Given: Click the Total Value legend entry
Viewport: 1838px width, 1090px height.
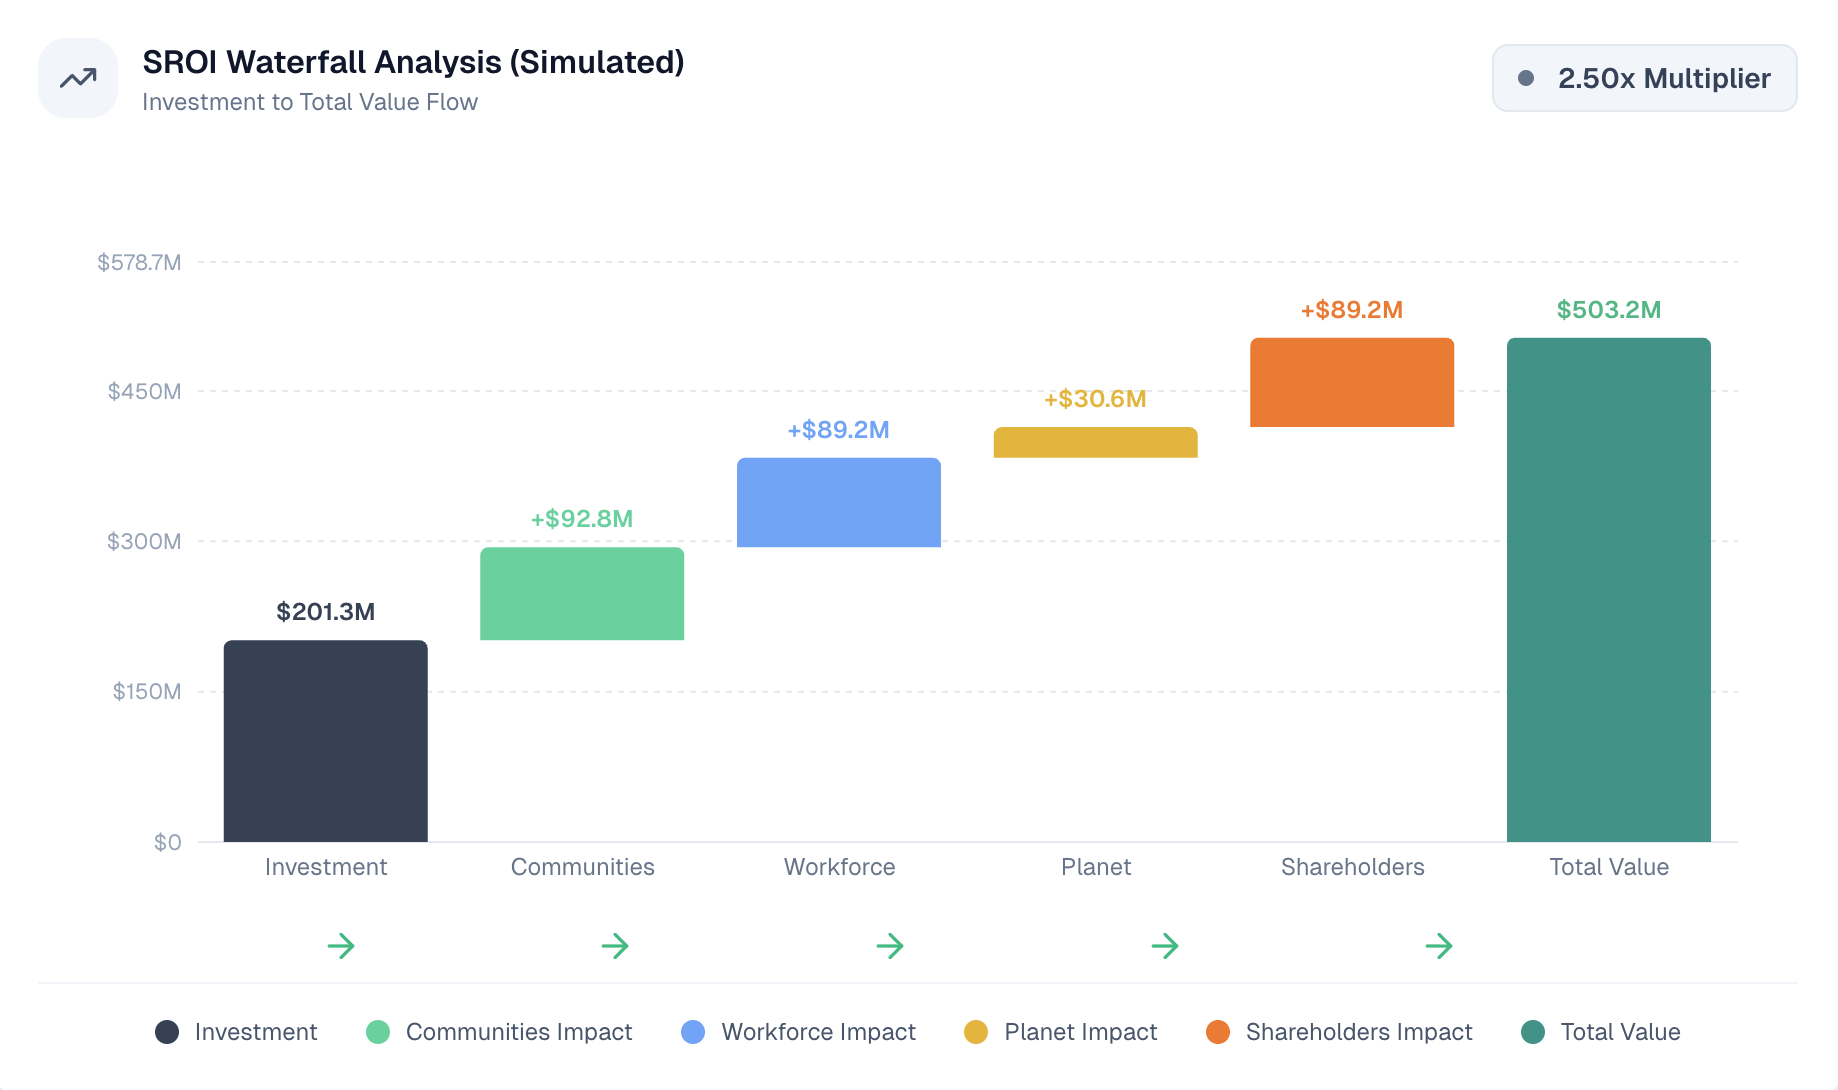Looking at the screenshot, I should click(x=1601, y=1032).
